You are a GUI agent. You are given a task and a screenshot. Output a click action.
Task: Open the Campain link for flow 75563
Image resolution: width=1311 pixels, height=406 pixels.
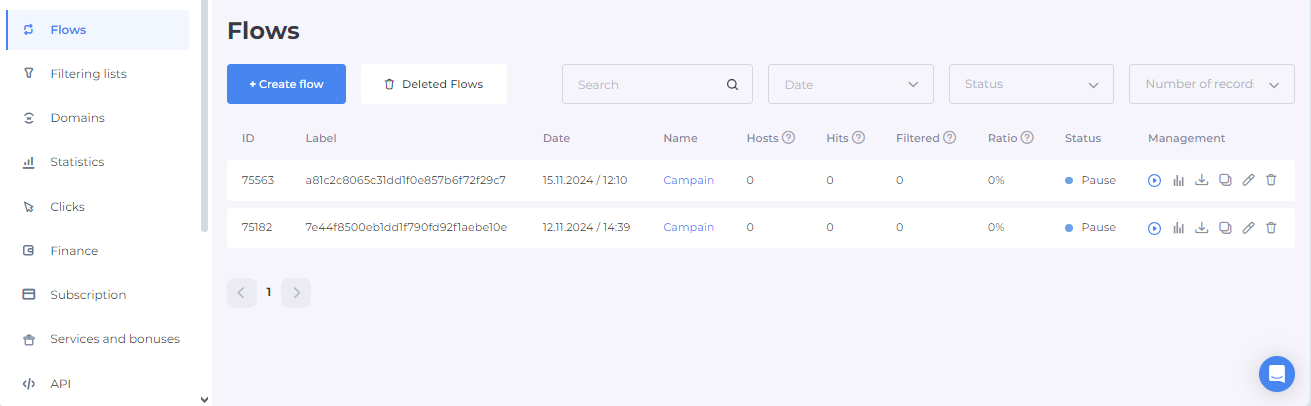pyautogui.click(x=688, y=181)
